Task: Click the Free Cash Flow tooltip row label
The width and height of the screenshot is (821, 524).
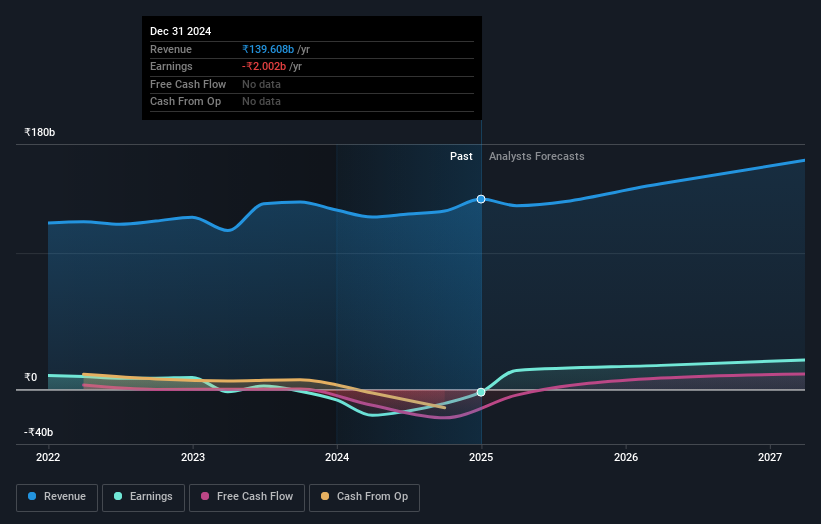Action: [x=188, y=84]
